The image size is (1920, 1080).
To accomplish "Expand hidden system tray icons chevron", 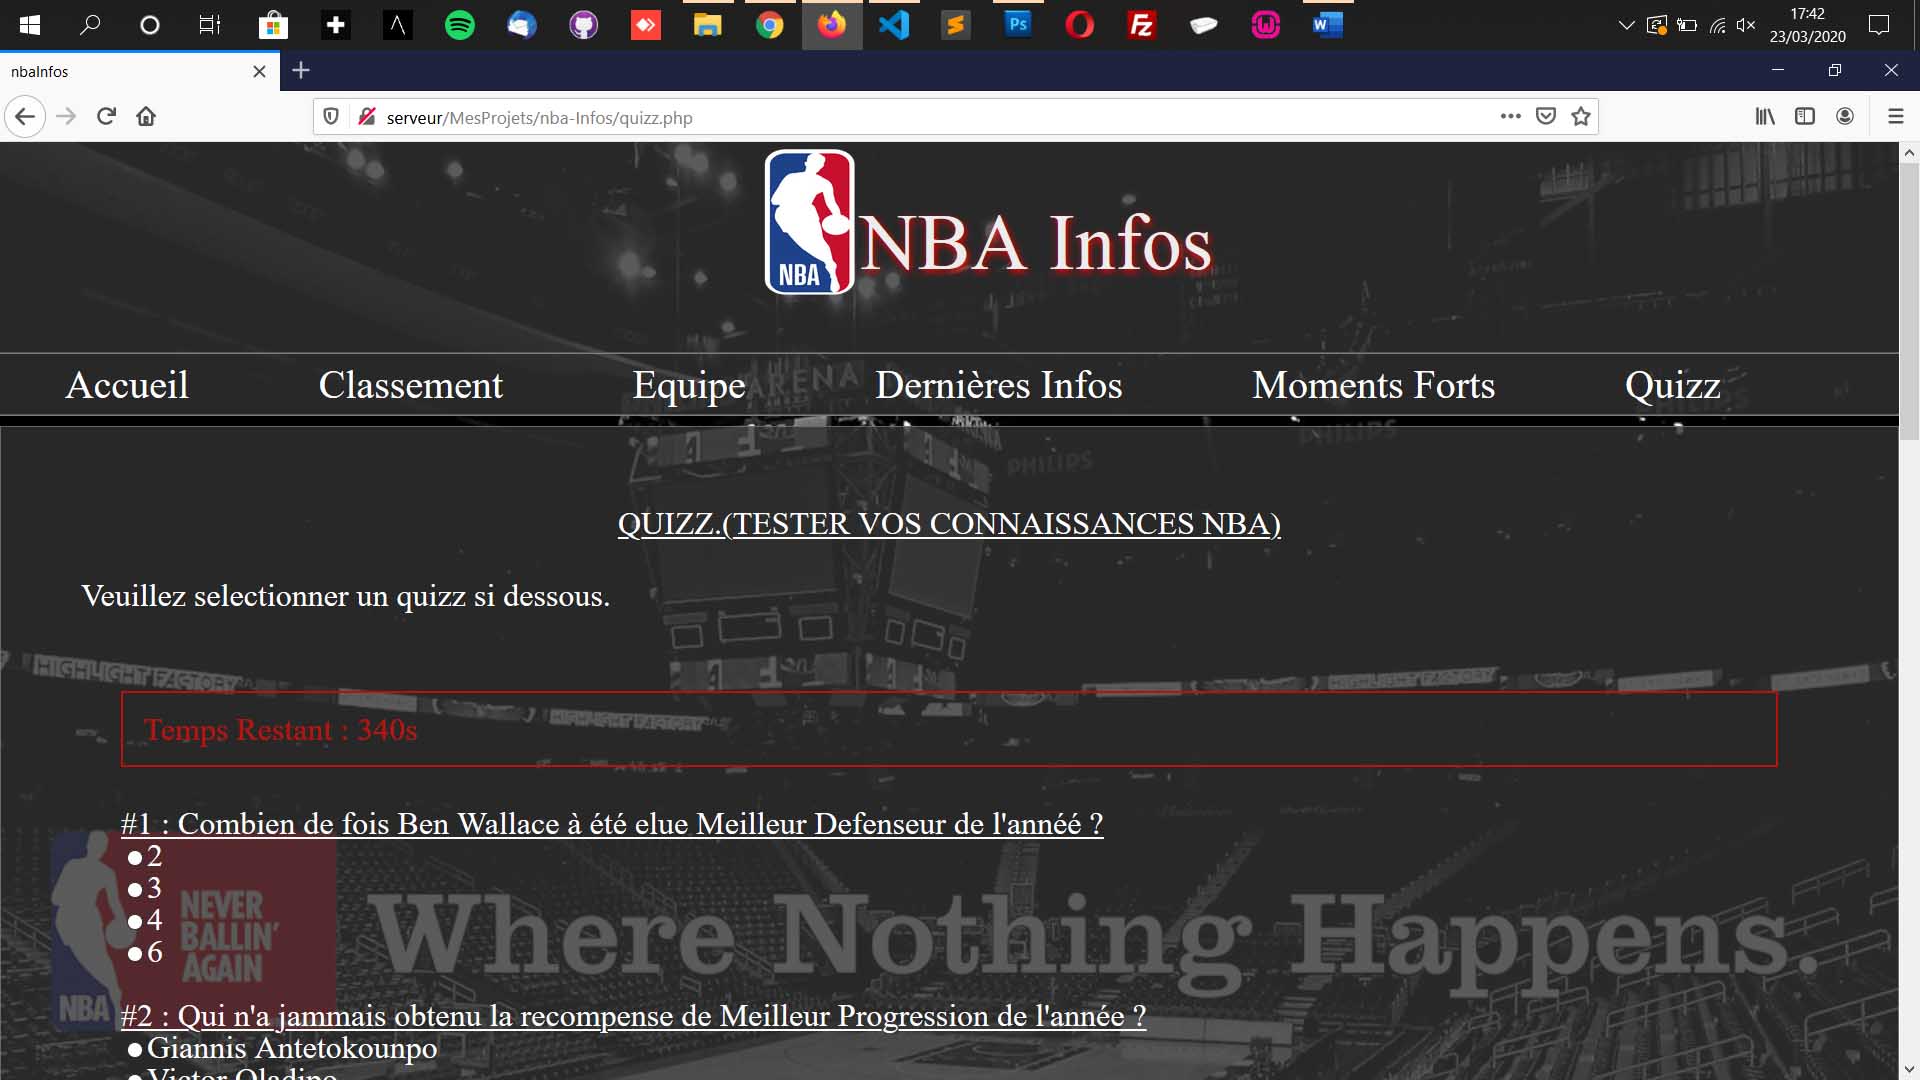I will pos(1624,25).
